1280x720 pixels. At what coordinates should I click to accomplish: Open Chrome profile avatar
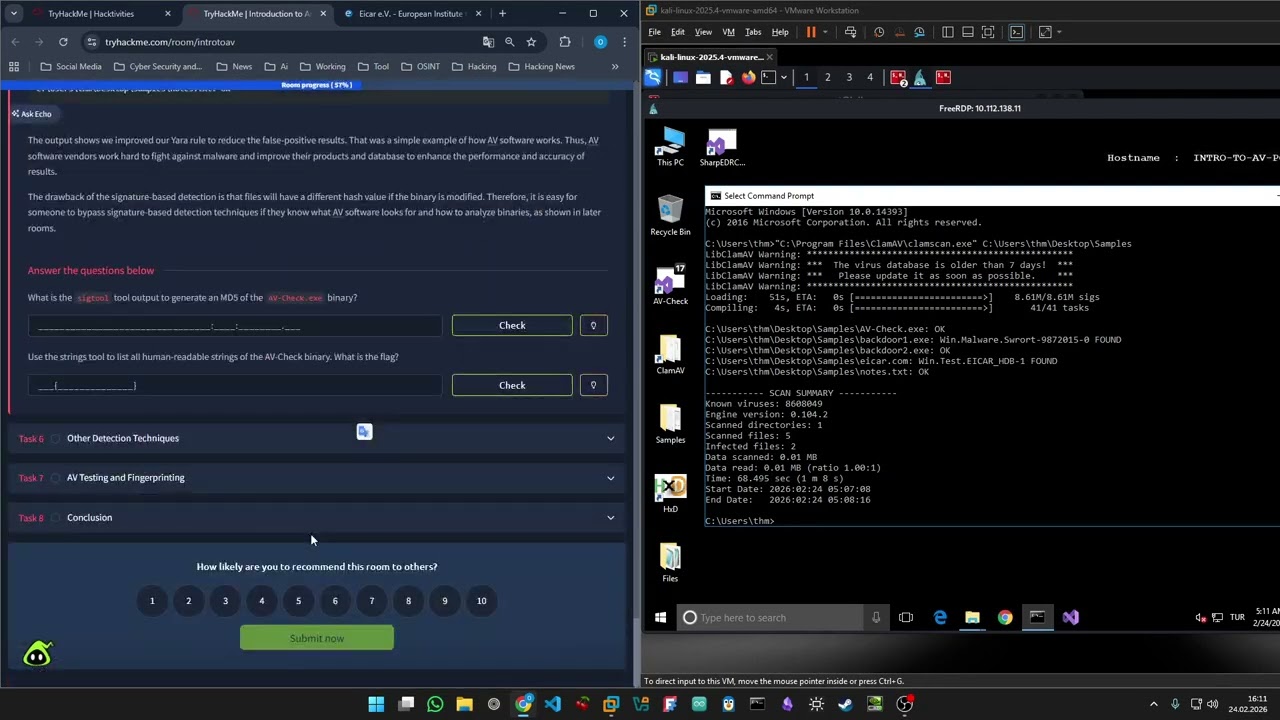600,42
